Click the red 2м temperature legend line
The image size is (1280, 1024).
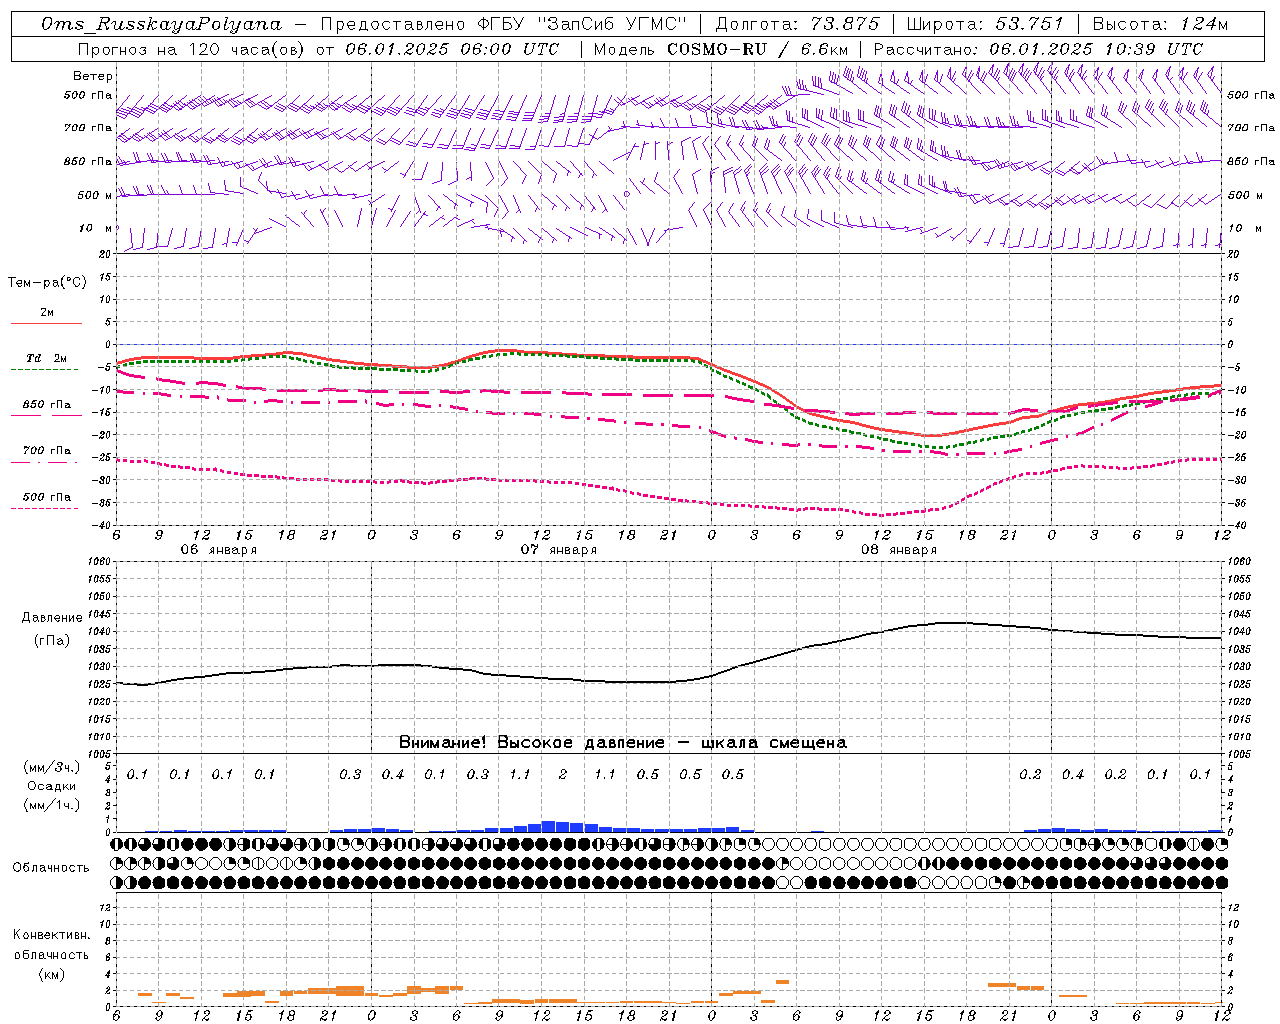click(46, 323)
